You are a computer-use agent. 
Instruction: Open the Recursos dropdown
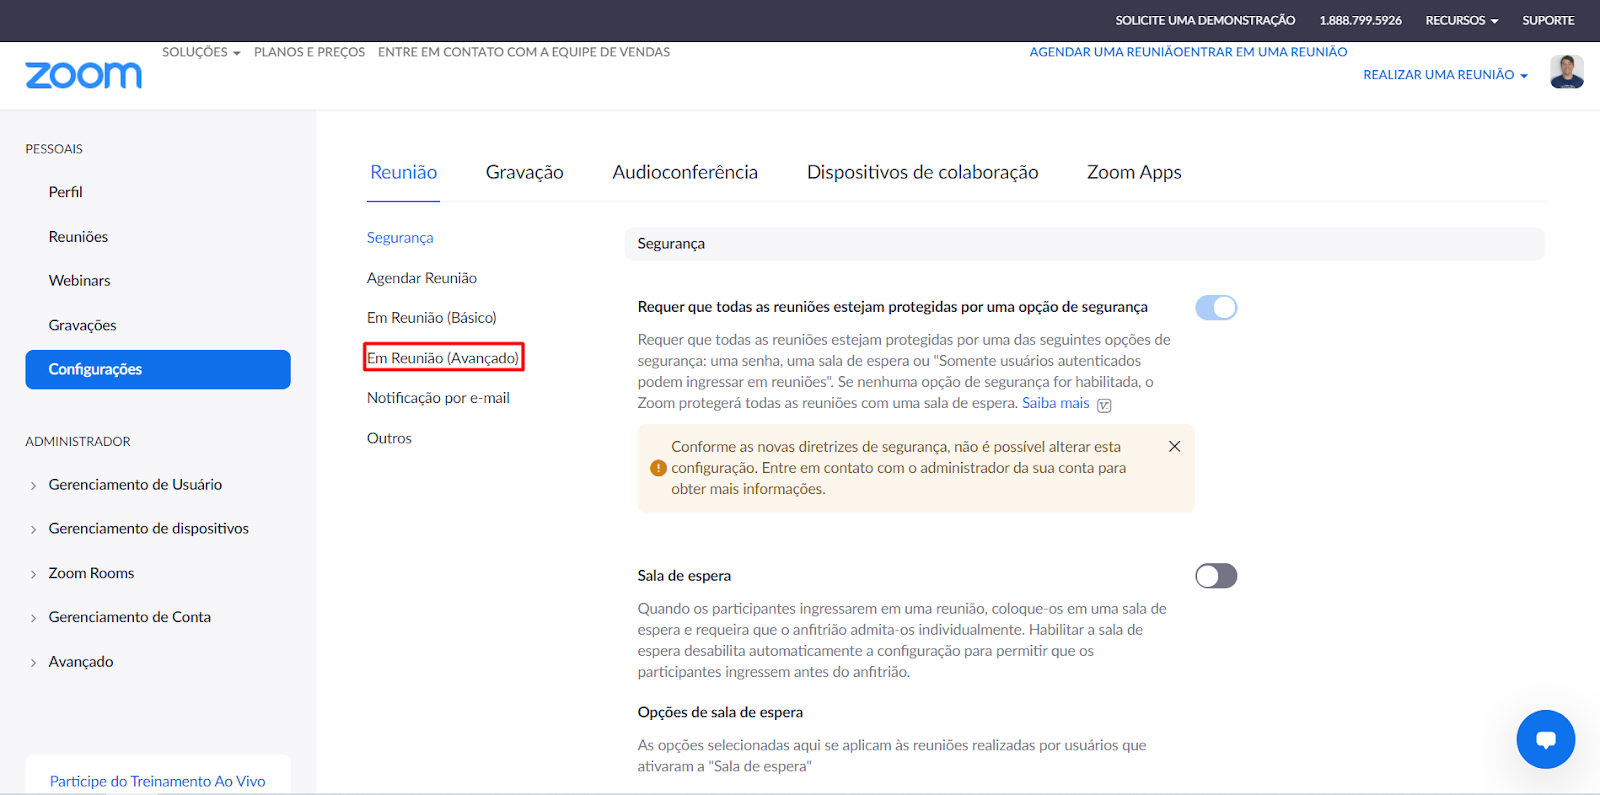tap(1461, 20)
